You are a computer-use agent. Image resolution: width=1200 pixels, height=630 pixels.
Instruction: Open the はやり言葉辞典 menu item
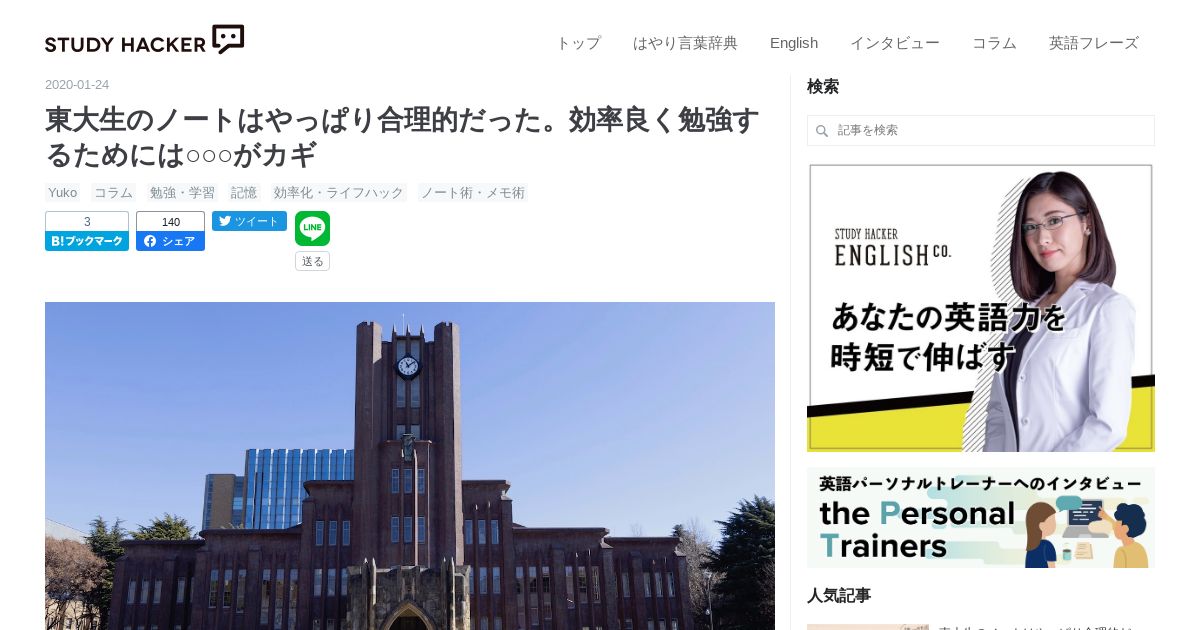[x=685, y=43]
